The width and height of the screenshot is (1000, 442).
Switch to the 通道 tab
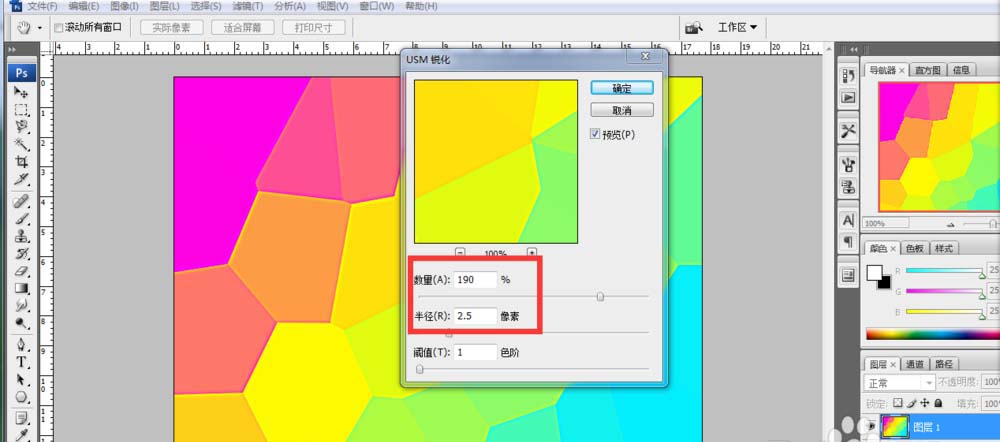(x=915, y=364)
